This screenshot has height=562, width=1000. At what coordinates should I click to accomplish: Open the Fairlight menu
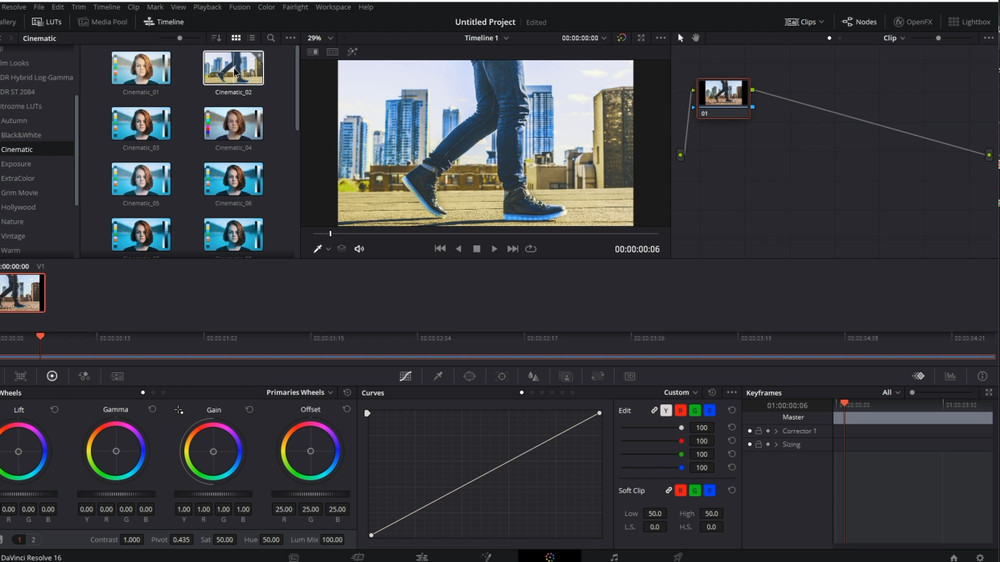295,7
